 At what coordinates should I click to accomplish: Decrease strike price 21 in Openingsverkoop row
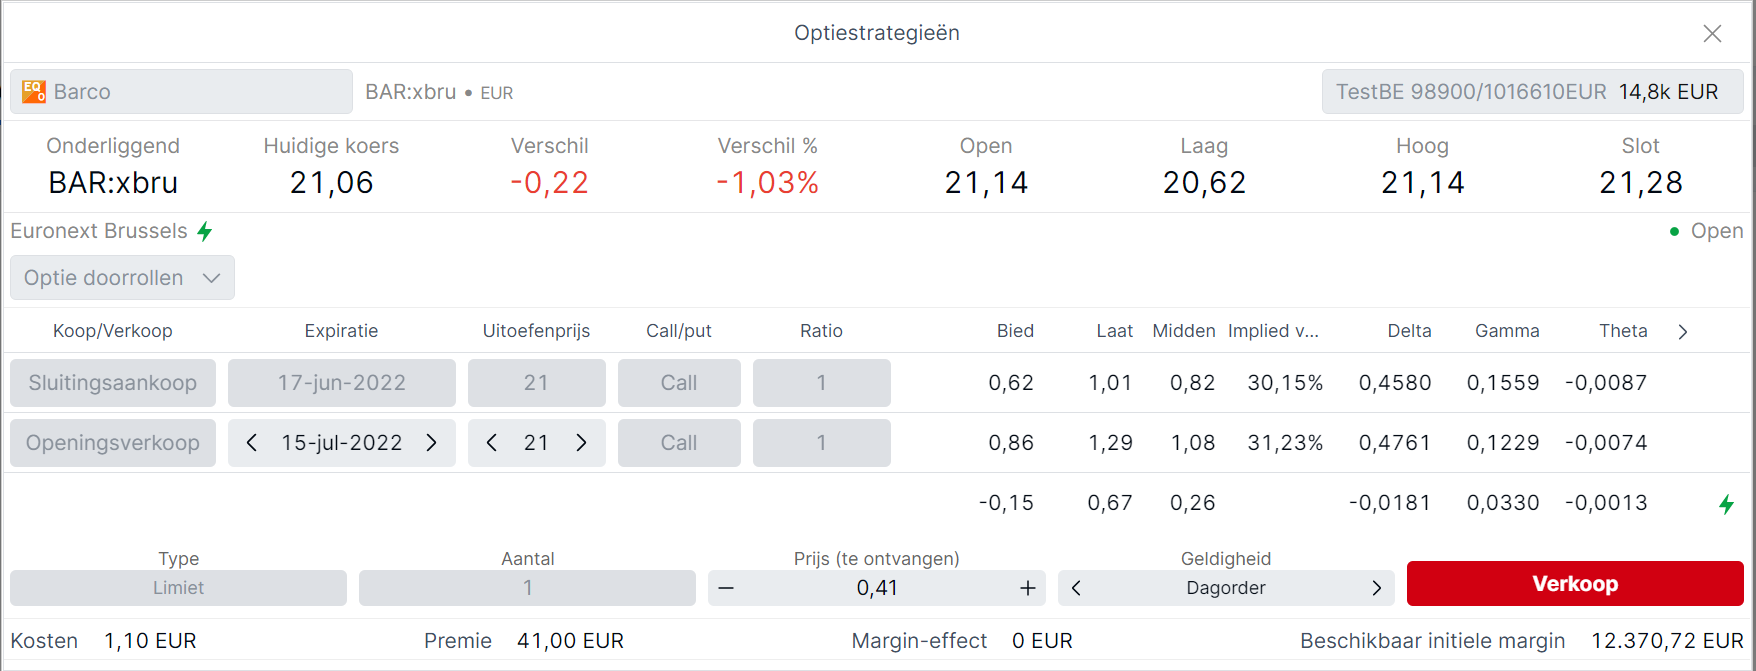point(492,443)
